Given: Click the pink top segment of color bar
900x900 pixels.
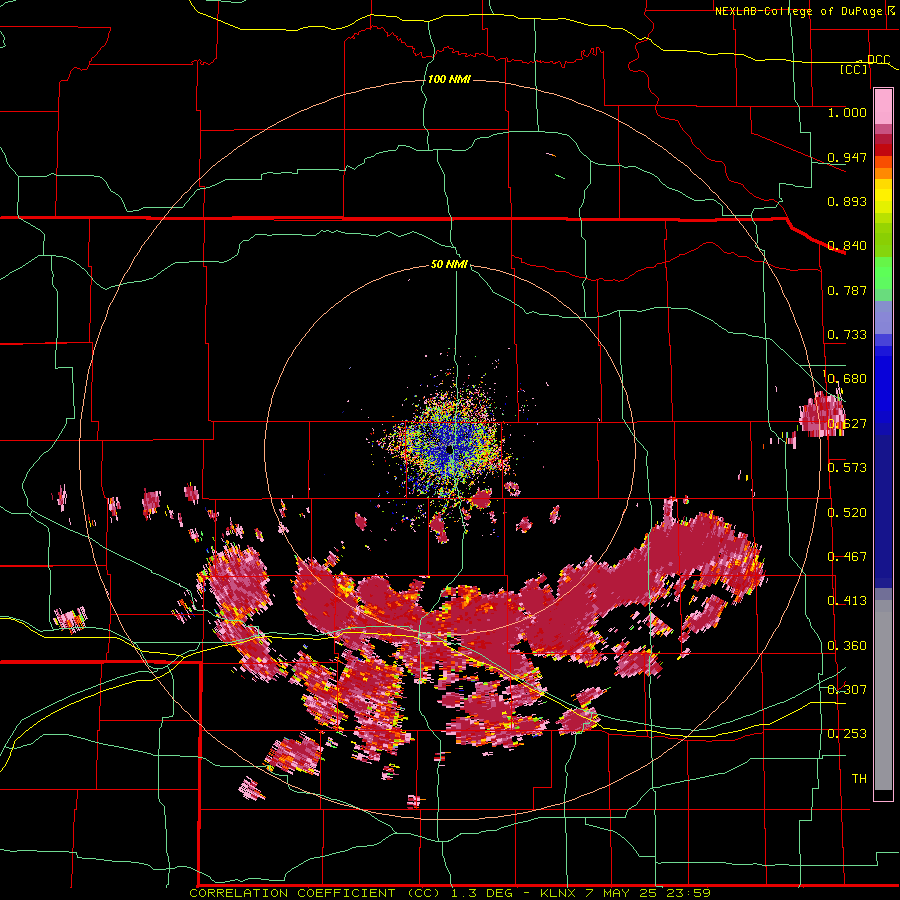Looking at the screenshot, I should [x=883, y=106].
